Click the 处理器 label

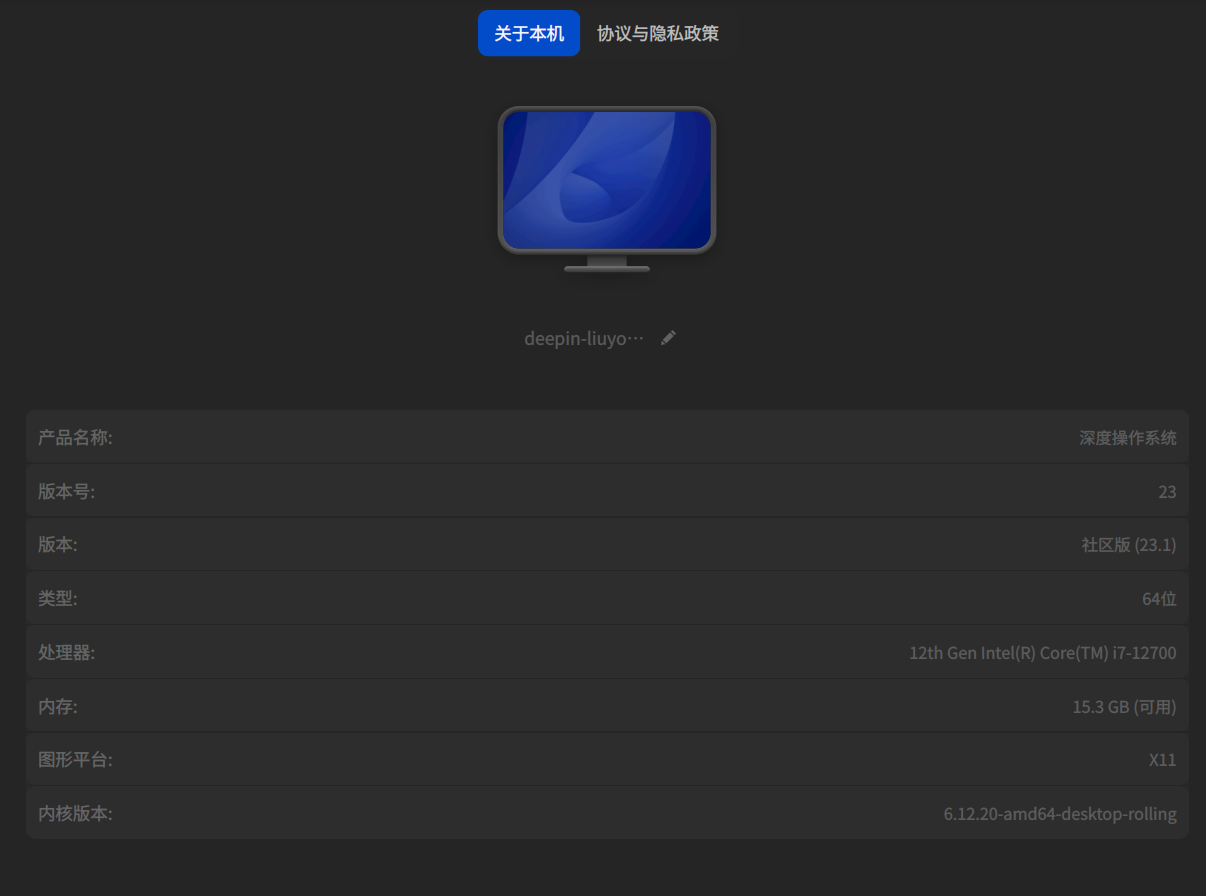[x=66, y=652]
